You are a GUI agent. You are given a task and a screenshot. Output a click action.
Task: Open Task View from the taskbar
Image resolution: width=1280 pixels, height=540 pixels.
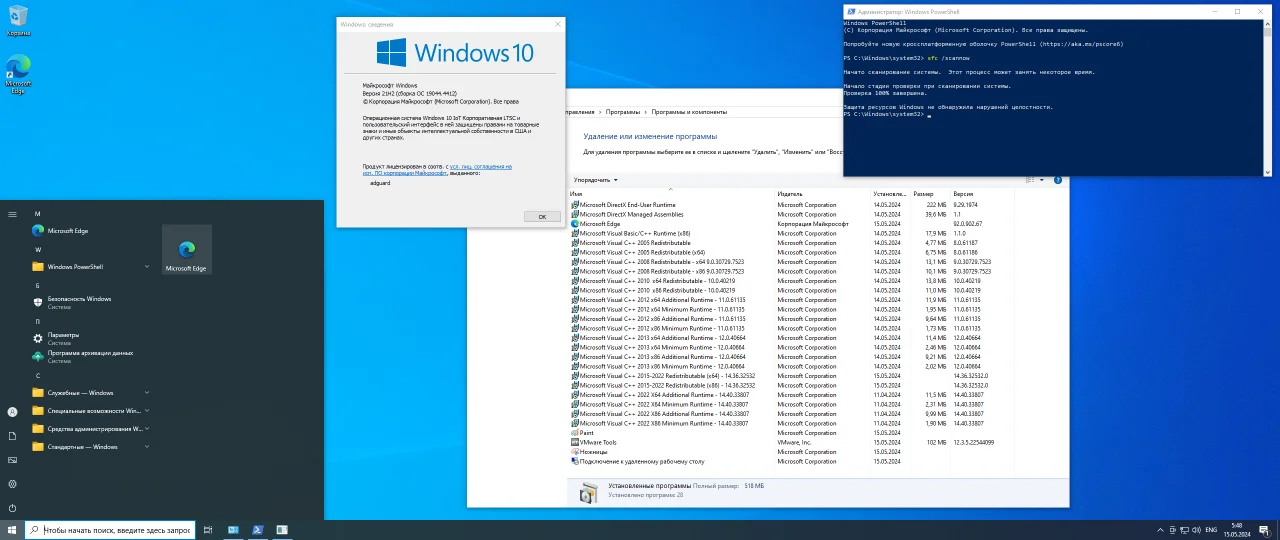(x=208, y=530)
